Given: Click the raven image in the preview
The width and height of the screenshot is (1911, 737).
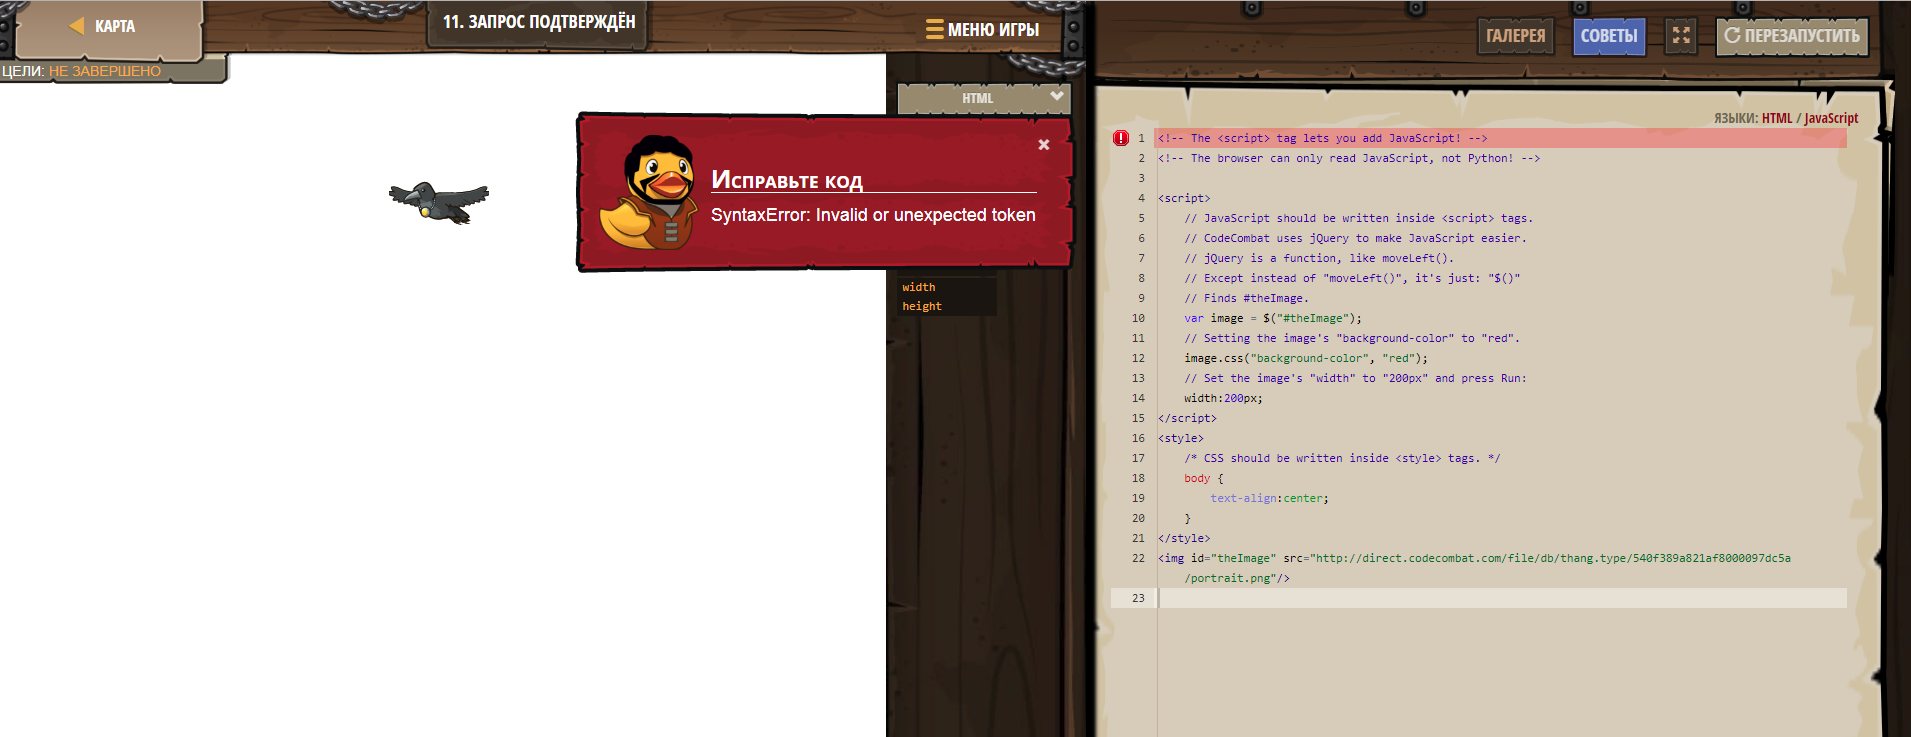Looking at the screenshot, I should point(439,201).
